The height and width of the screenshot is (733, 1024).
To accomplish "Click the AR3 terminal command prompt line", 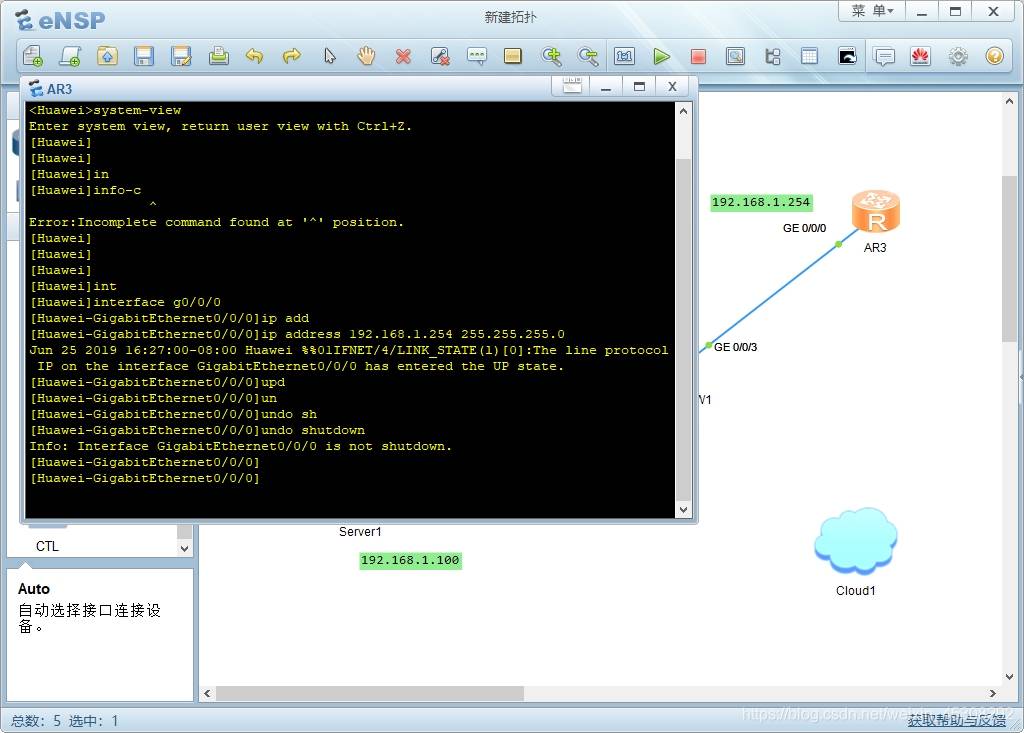I will point(144,478).
